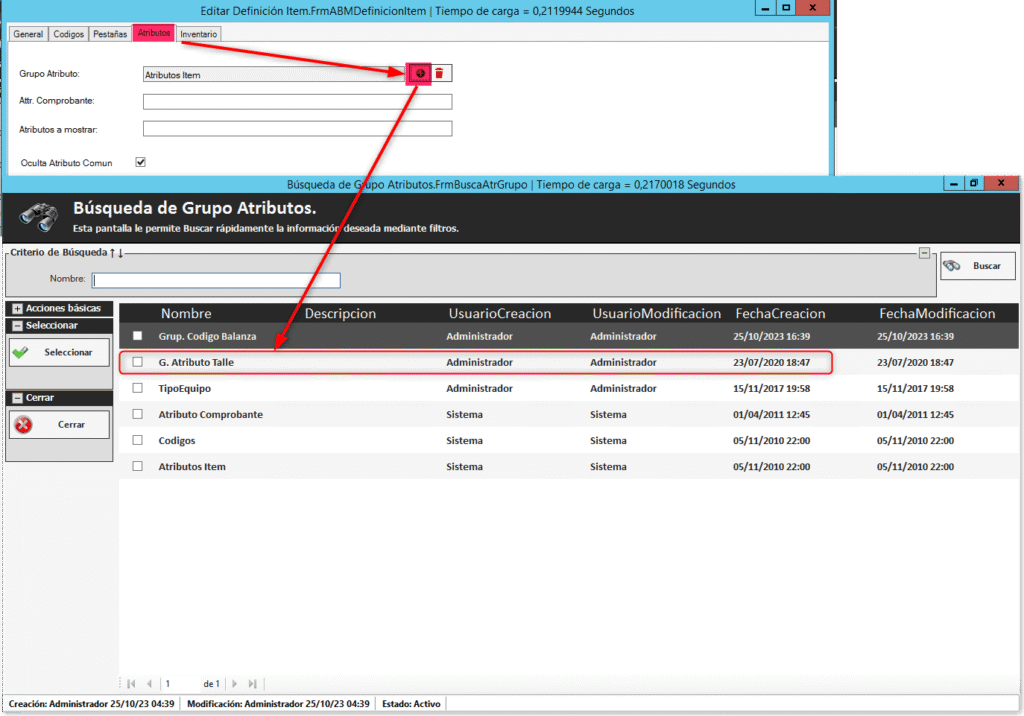This screenshot has width=1024, height=716.
Task: Open the Pestañas tab
Action: pos(110,34)
